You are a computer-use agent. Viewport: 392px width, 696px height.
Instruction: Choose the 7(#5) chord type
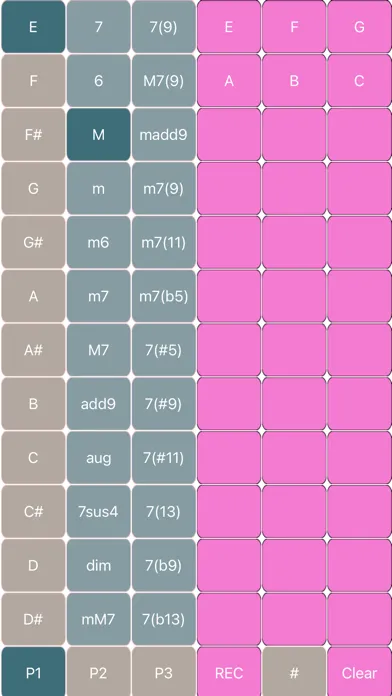(164, 350)
